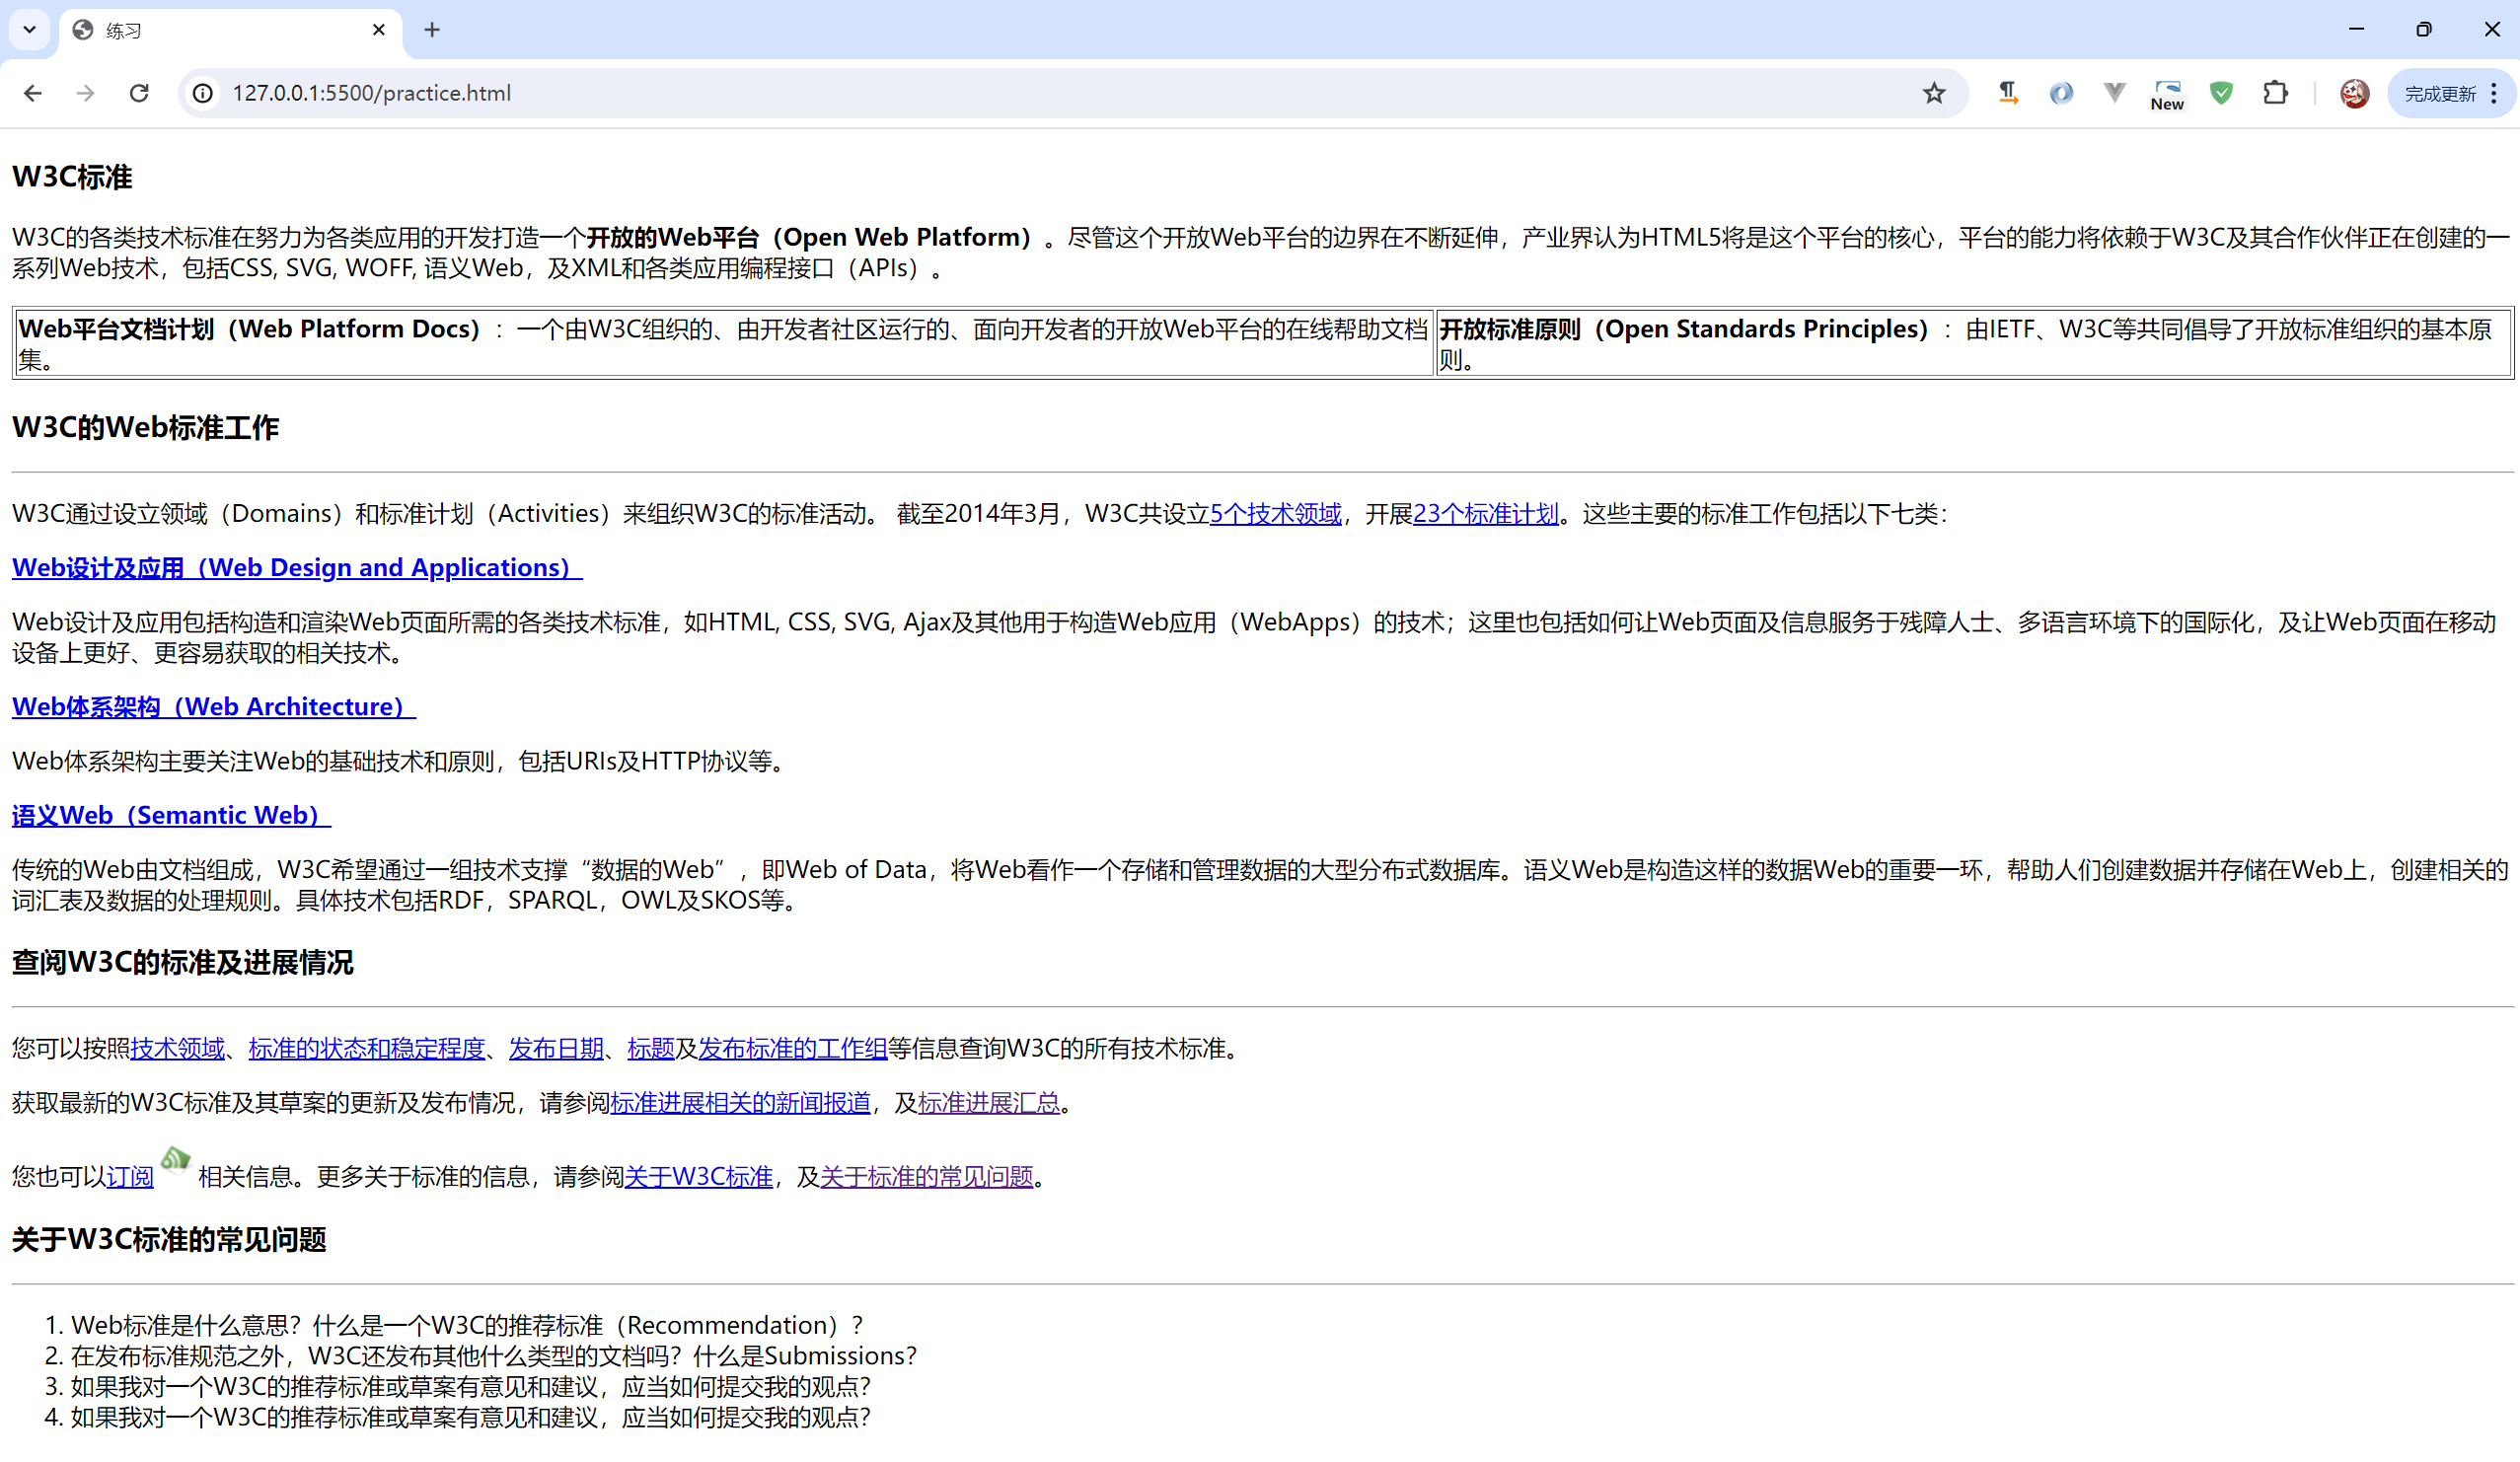Open the clown avatar profile icon
The width and height of the screenshot is (2520, 1462).
click(x=2354, y=93)
